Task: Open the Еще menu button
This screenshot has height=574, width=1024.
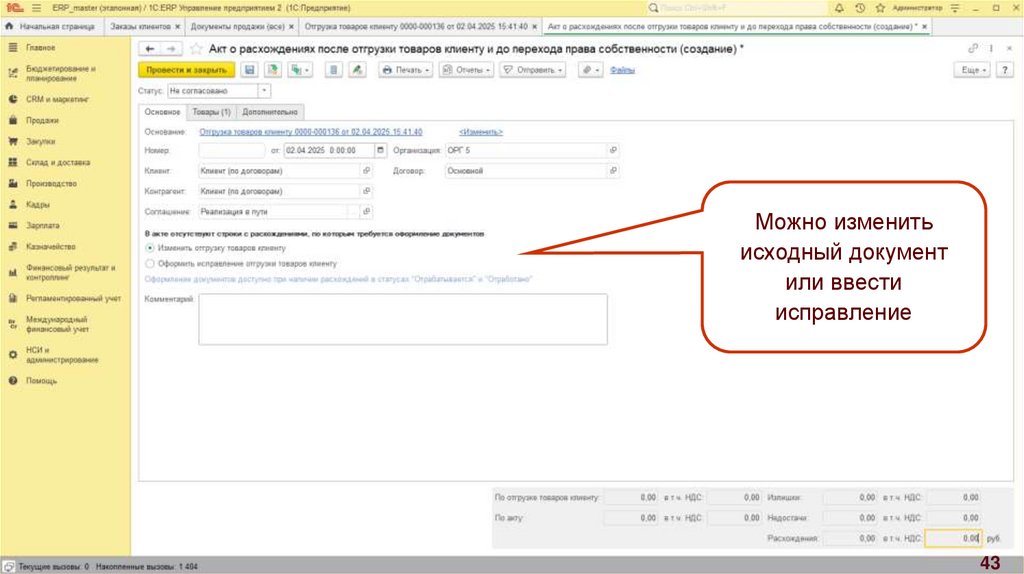Action: click(x=973, y=70)
